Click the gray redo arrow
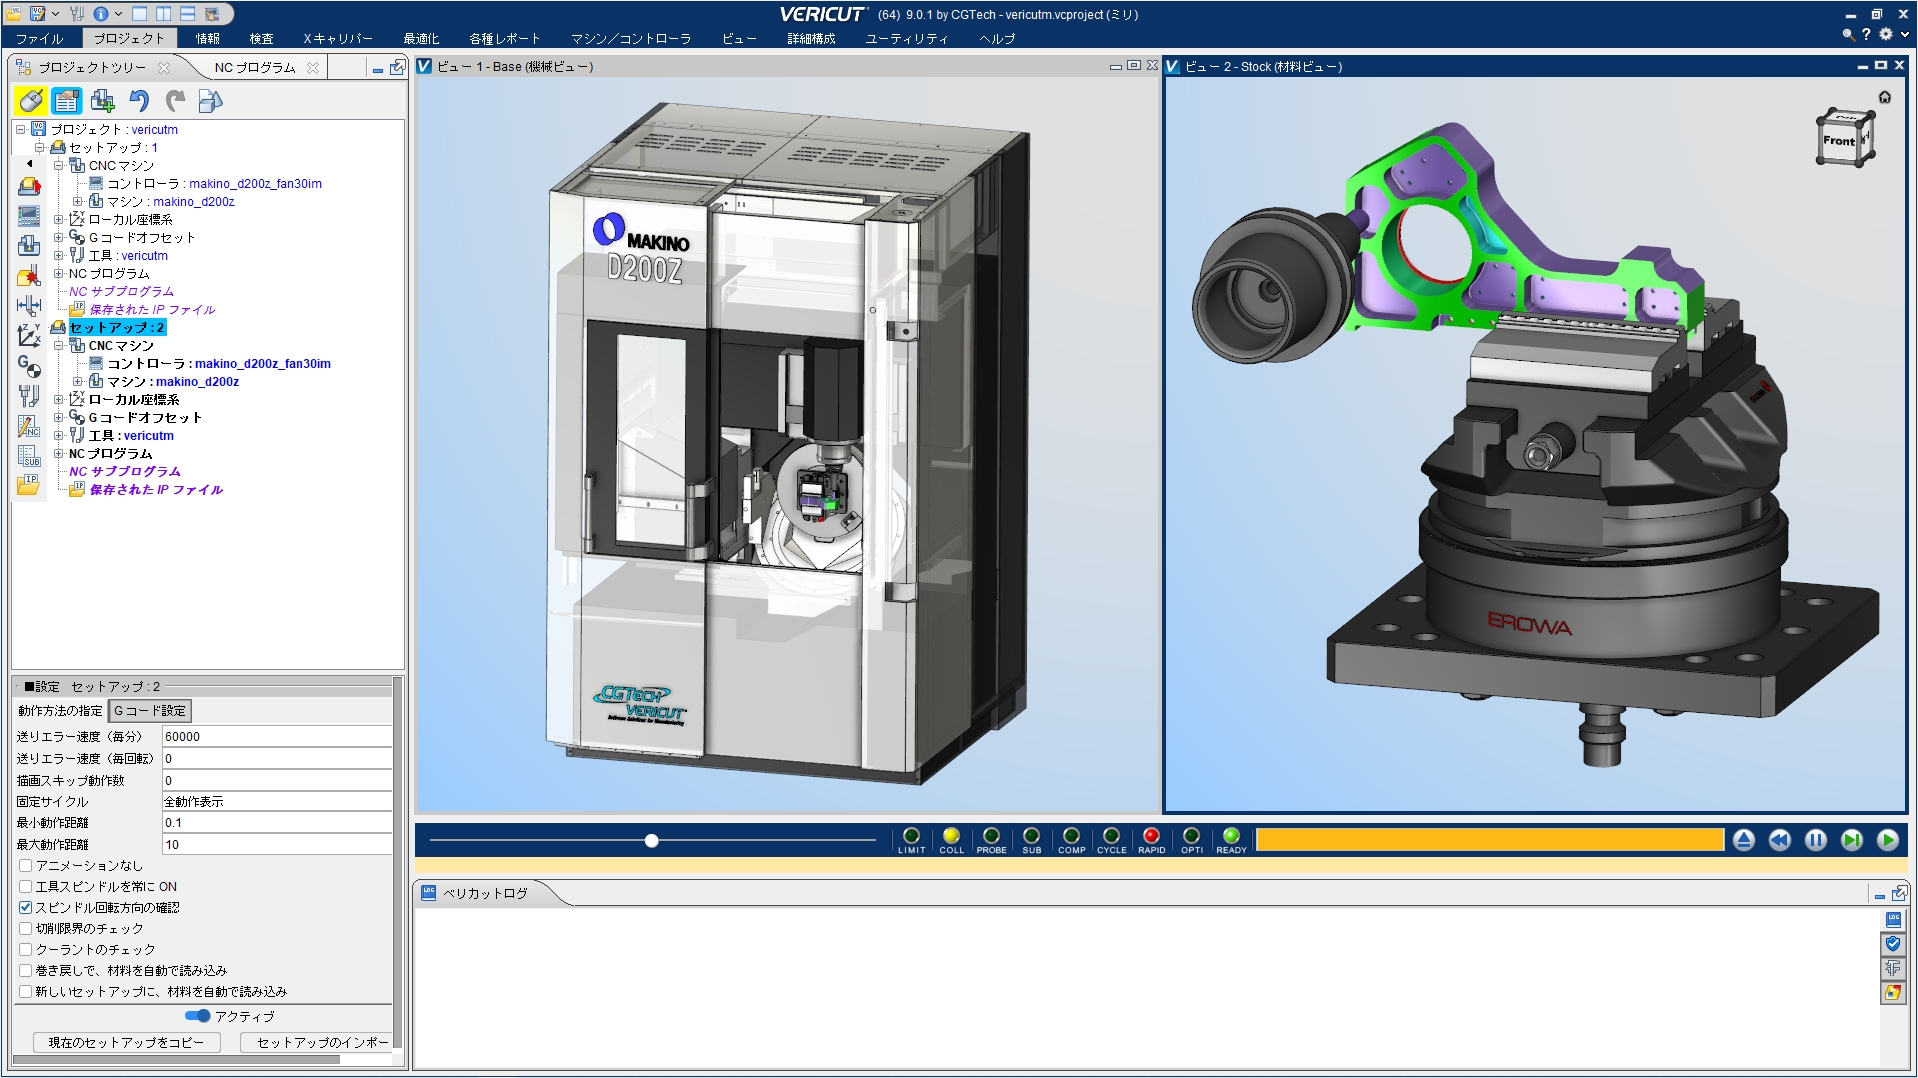This screenshot has height=1078, width=1918. (175, 101)
